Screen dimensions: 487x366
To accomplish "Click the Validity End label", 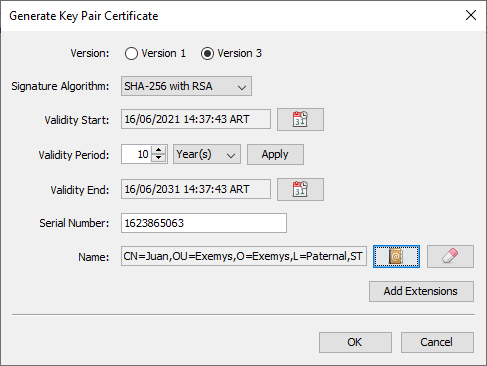I will pyautogui.click(x=80, y=190).
